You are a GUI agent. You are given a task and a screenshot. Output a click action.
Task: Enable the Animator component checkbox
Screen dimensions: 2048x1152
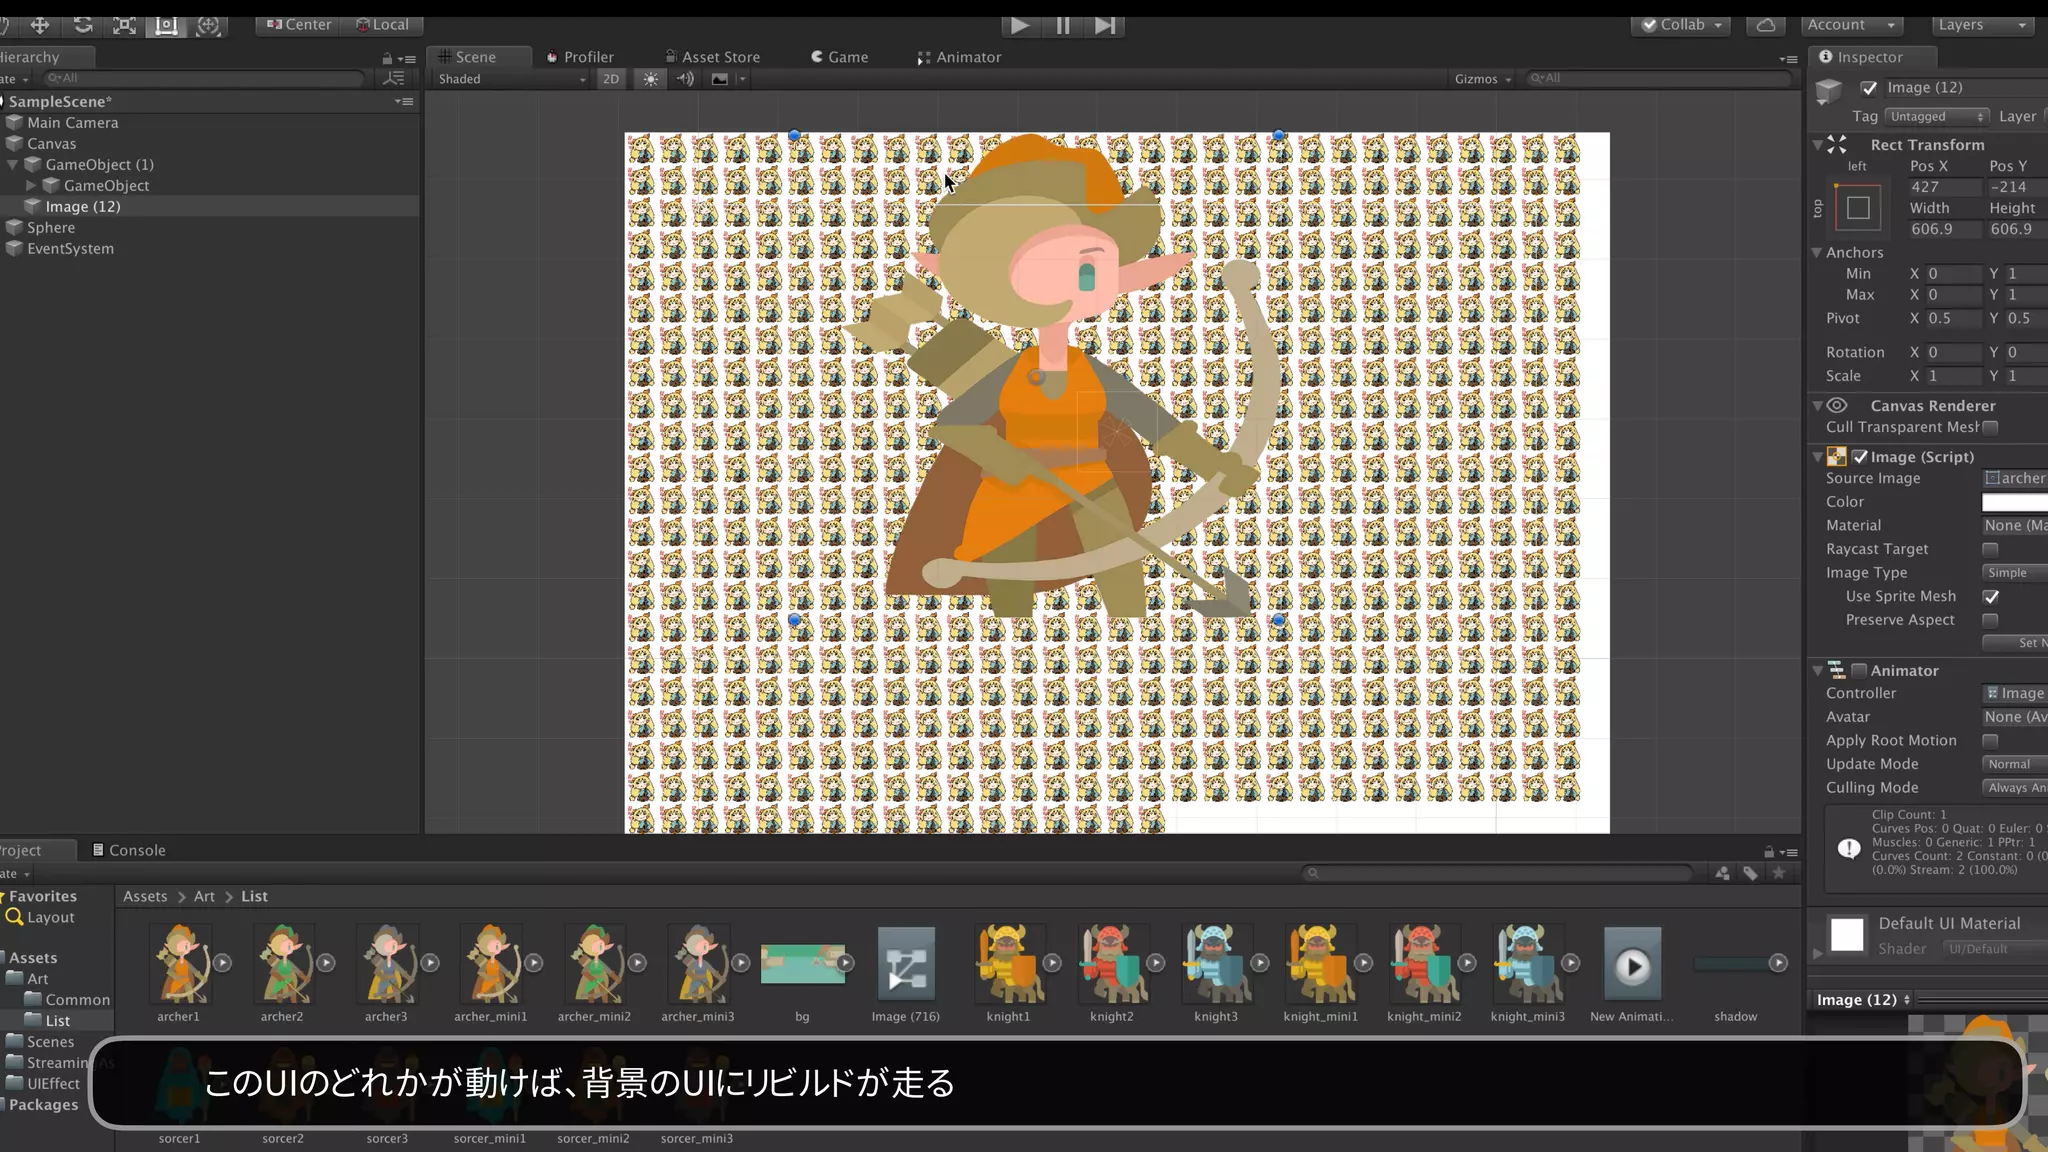[x=1859, y=671]
